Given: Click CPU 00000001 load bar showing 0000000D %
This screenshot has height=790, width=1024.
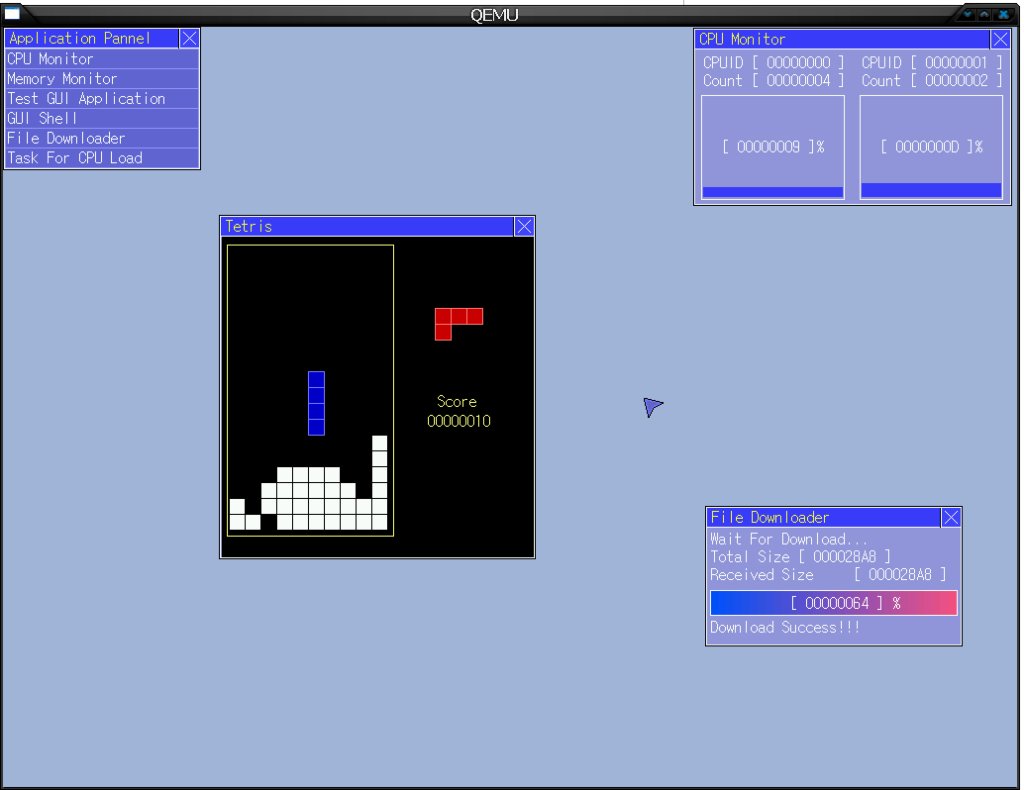Looking at the screenshot, I should 931,147.
